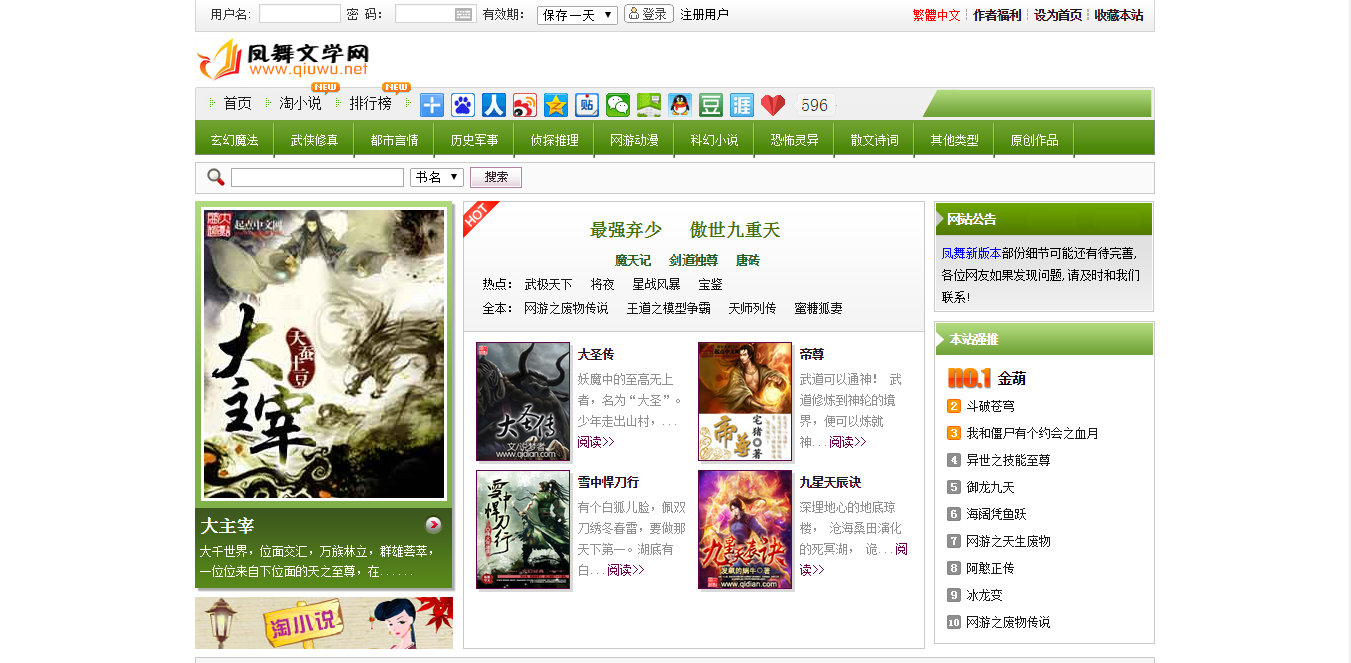Select 历史军事 category tab
This screenshot has width=1351, height=663.
474,140
